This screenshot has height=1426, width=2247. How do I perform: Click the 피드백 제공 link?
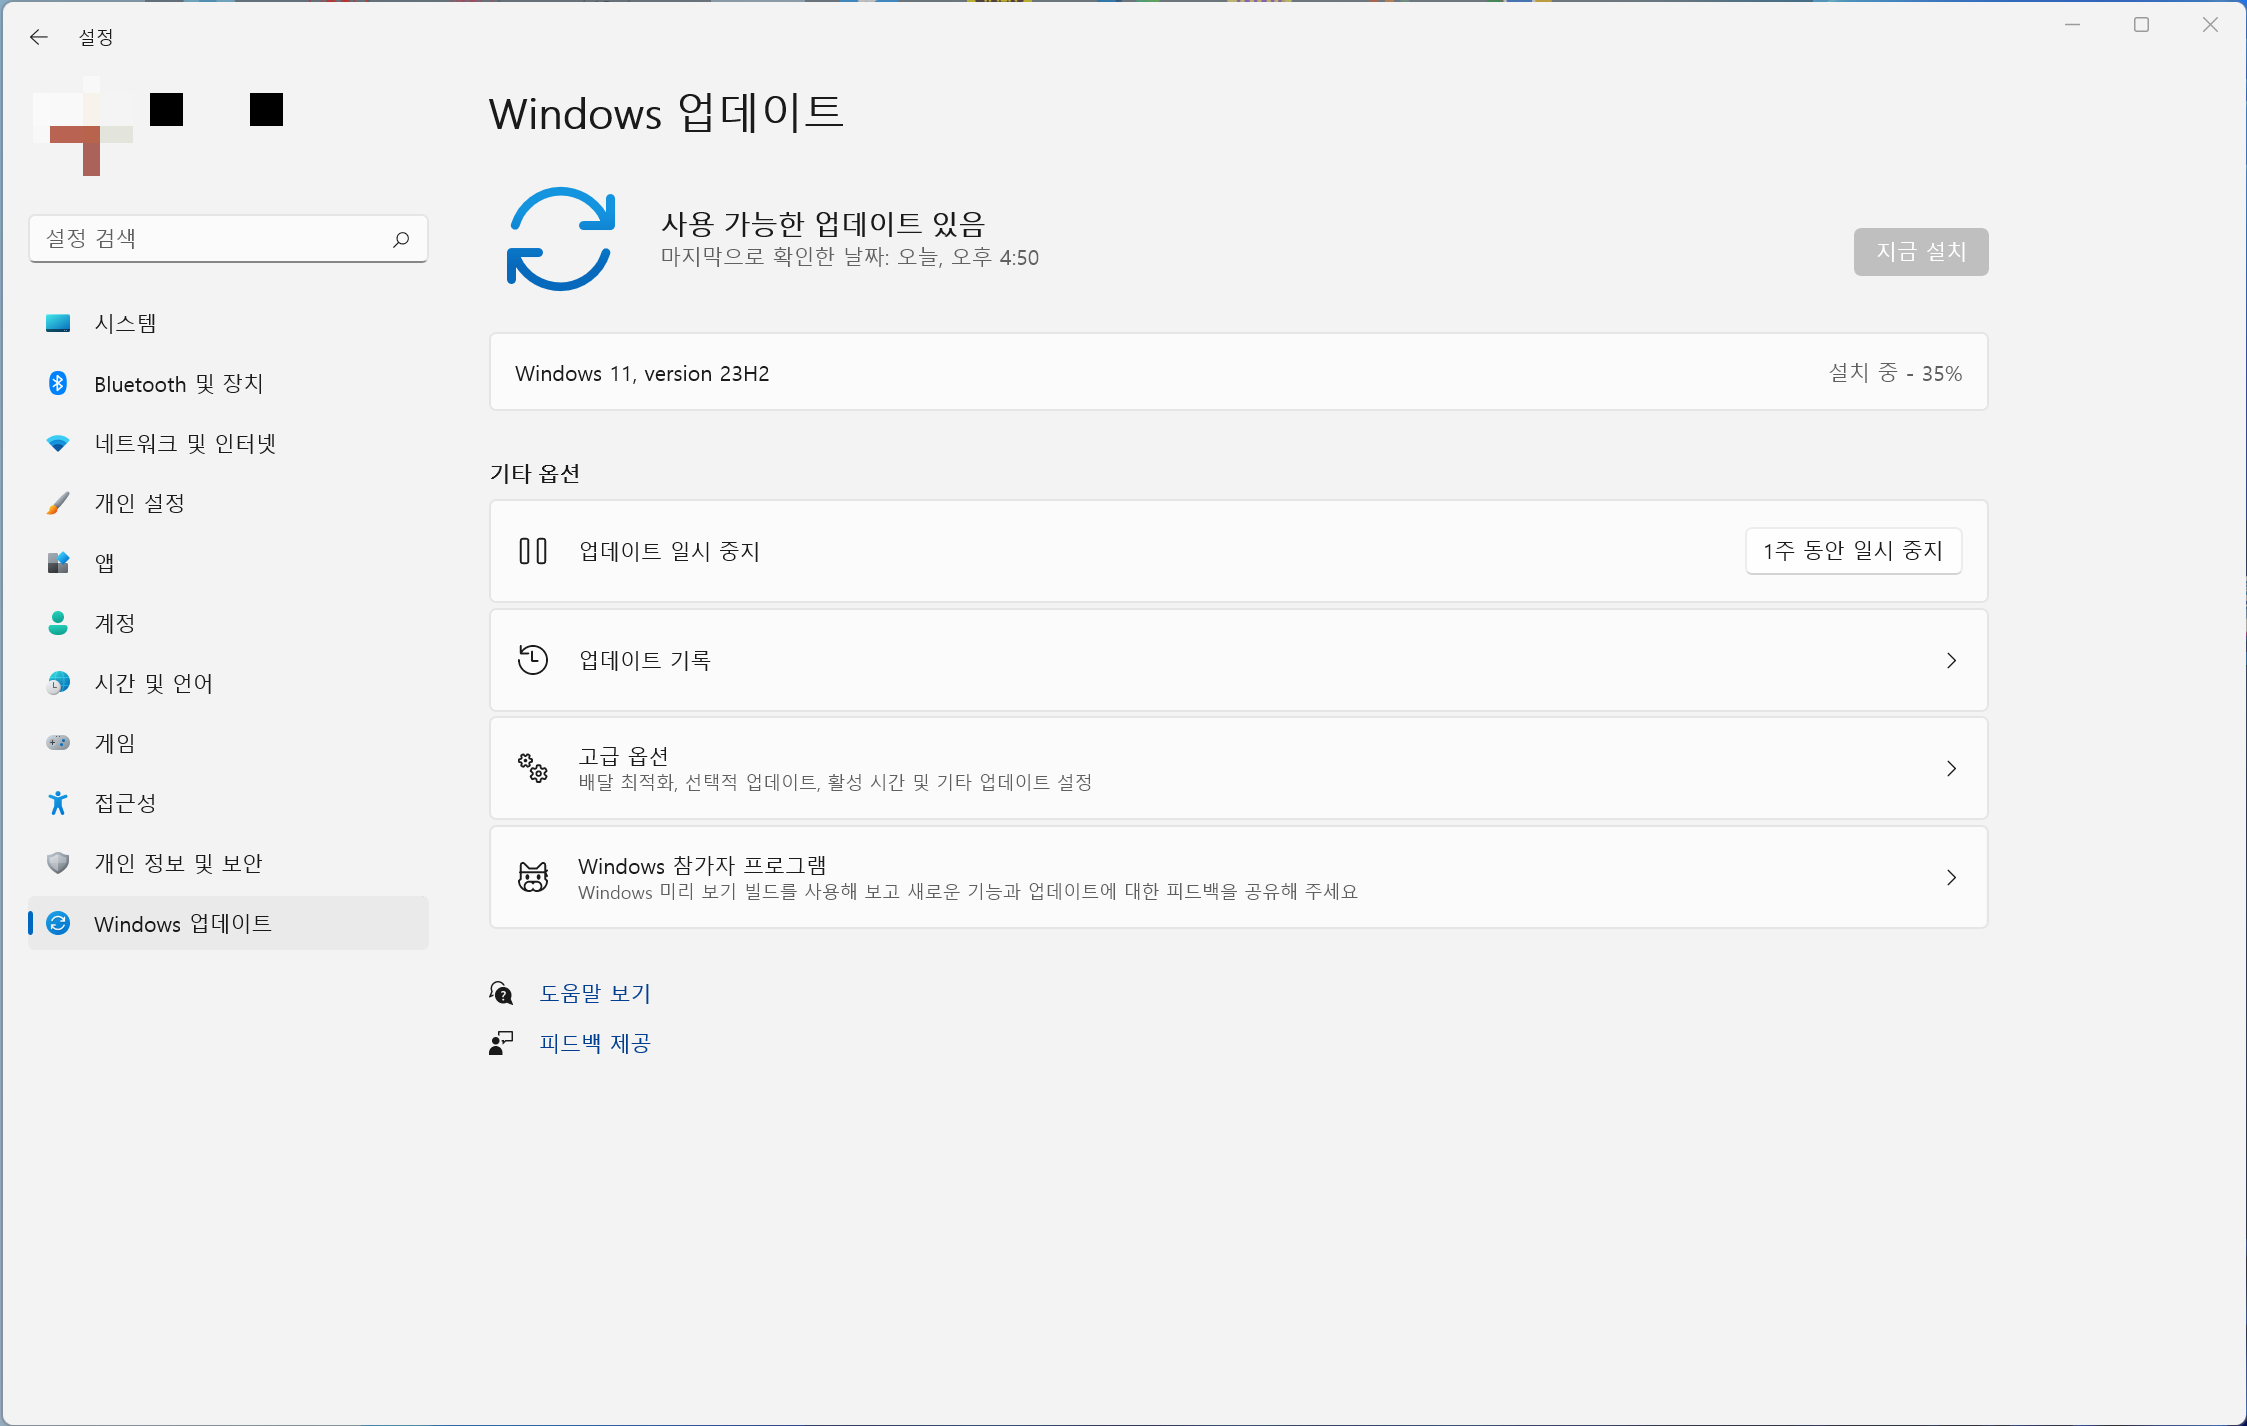(x=595, y=1043)
